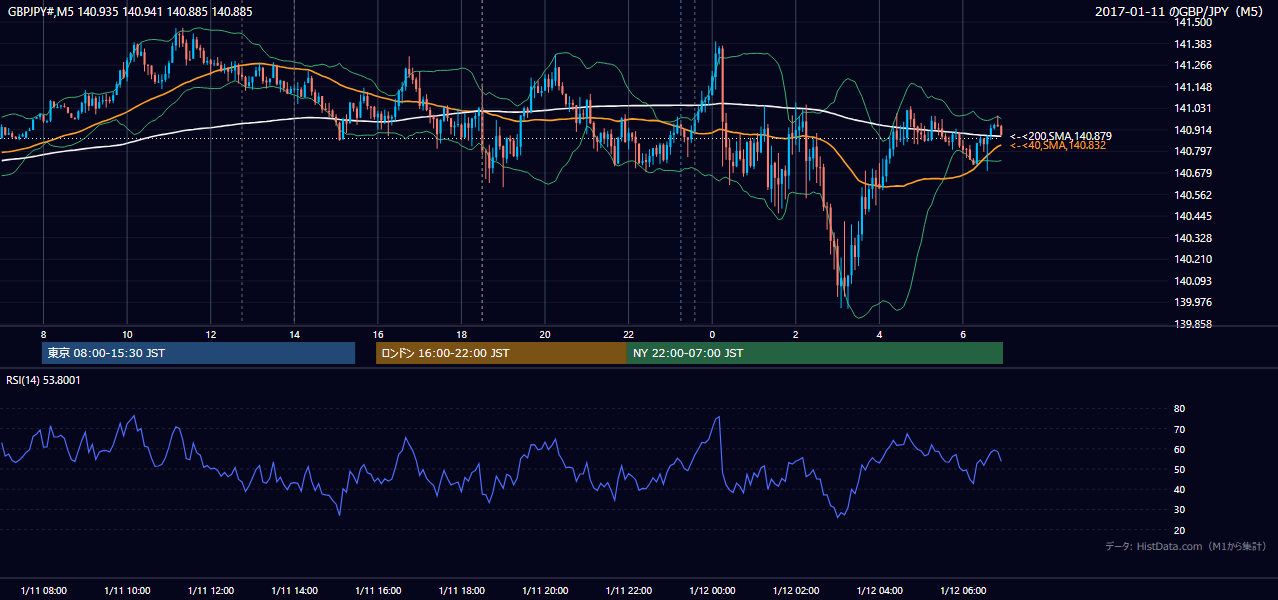
Task: Click hour label 18 under price chart
Action: point(461,334)
